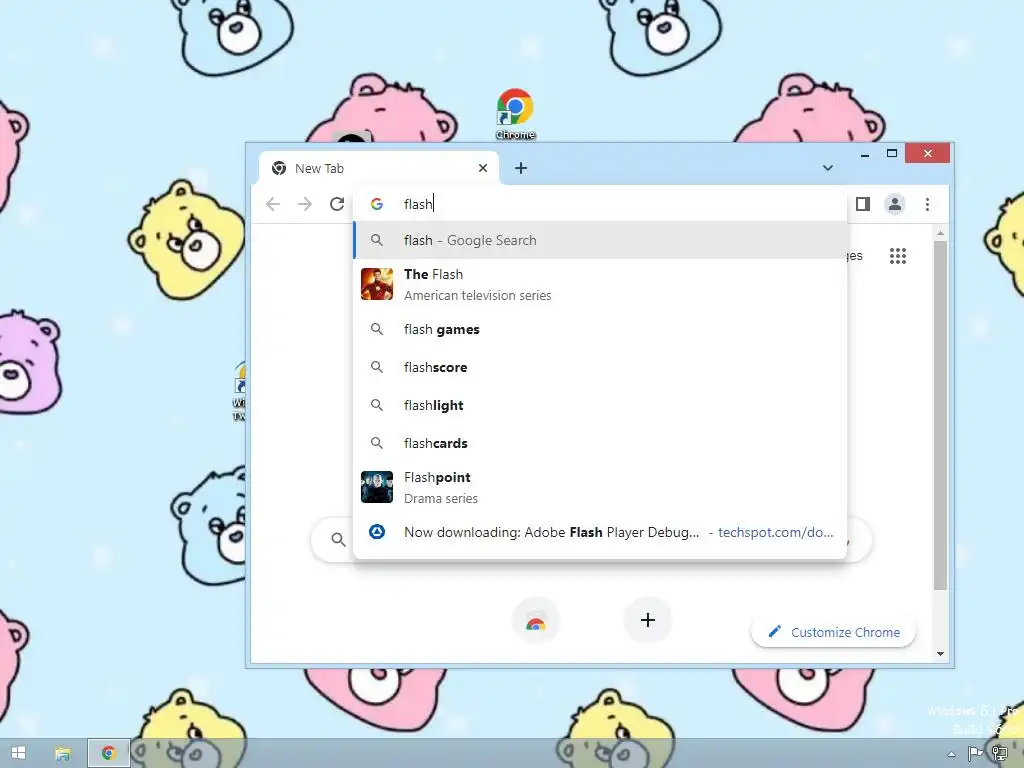Click search magnifier next to 'flashscore'
The image size is (1024, 768).
[377, 367]
